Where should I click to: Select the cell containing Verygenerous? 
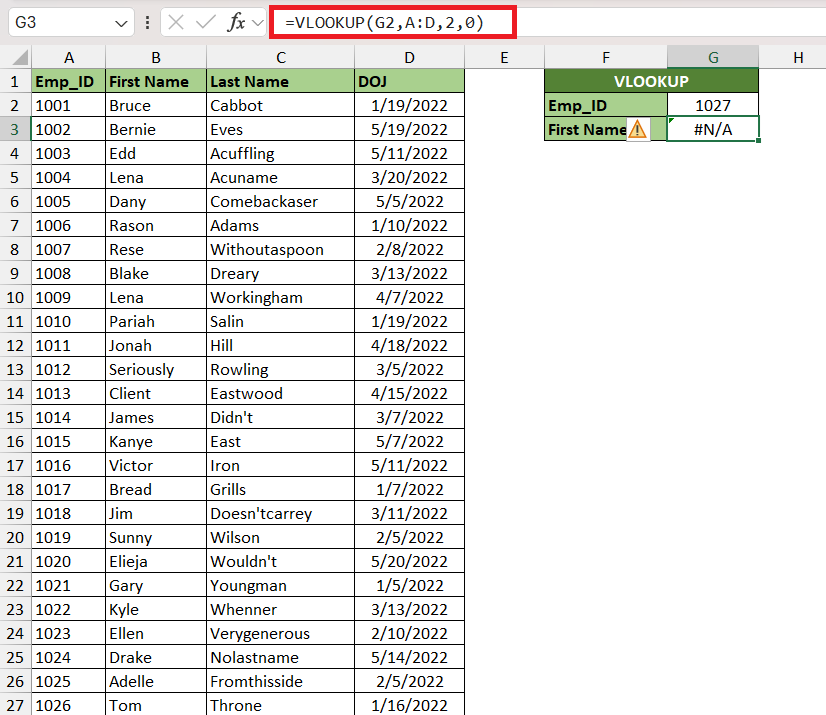[x=281, y=633]
